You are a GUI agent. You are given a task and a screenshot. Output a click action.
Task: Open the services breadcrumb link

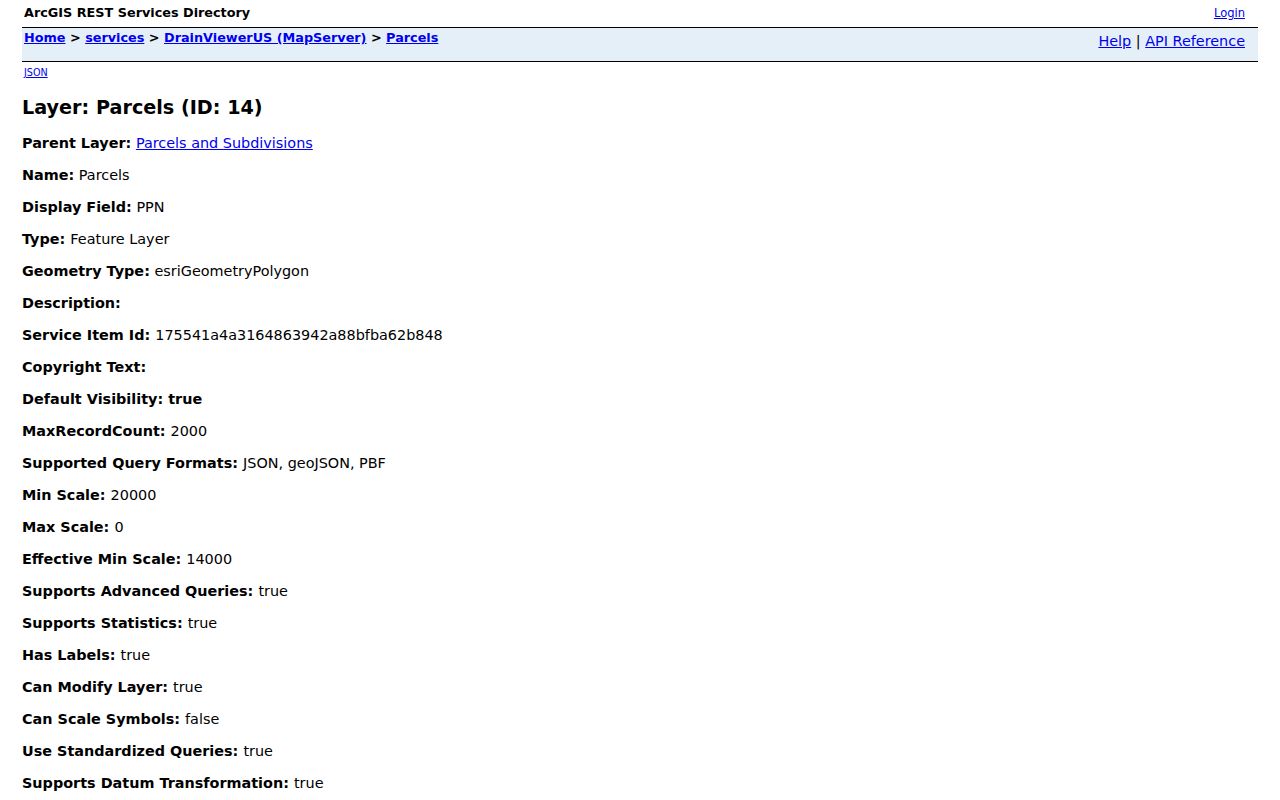click(114, 38)
